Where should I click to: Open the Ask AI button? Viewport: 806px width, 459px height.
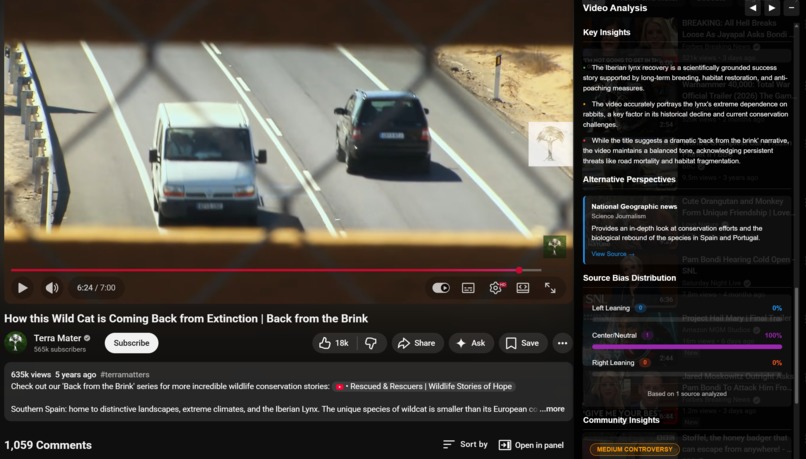(471, 343)
